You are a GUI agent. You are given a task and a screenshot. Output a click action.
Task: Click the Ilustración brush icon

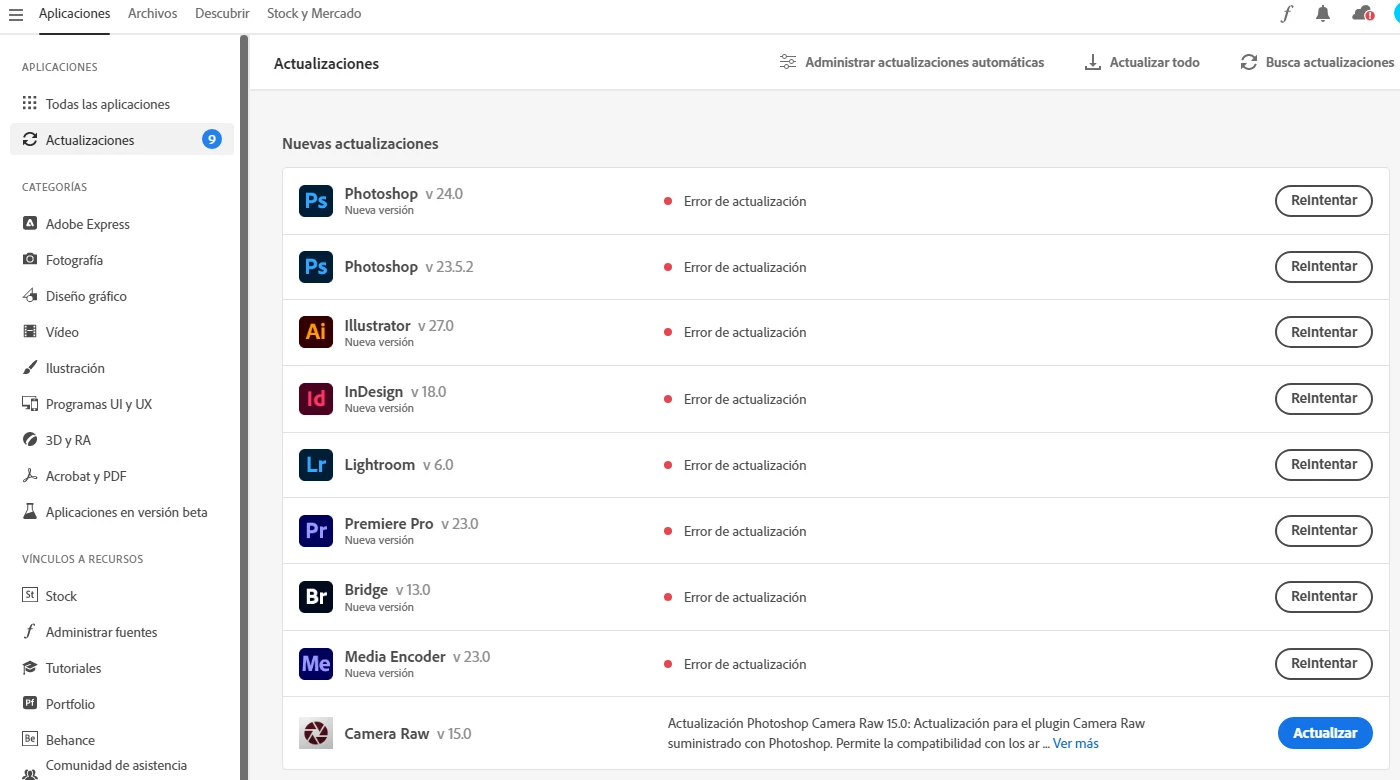(x=29, y=368)
